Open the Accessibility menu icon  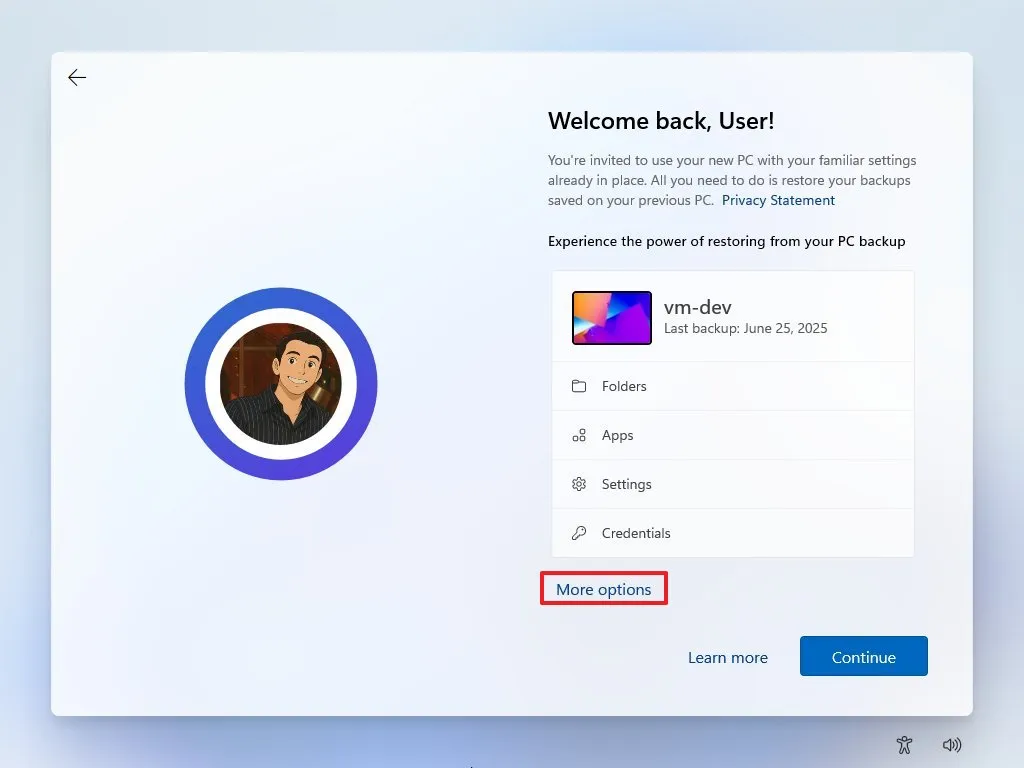(905, 744)
